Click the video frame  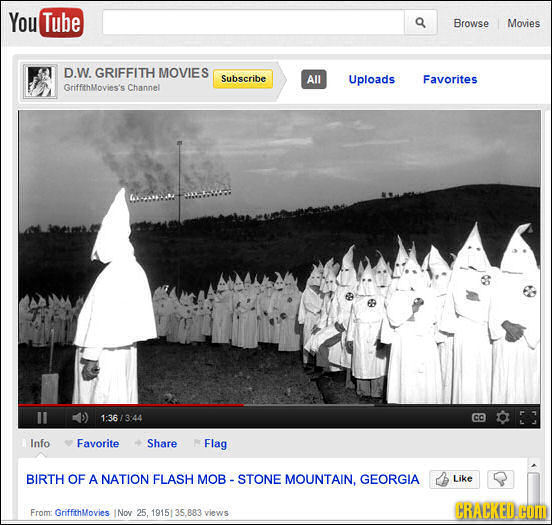pos(279,257)
